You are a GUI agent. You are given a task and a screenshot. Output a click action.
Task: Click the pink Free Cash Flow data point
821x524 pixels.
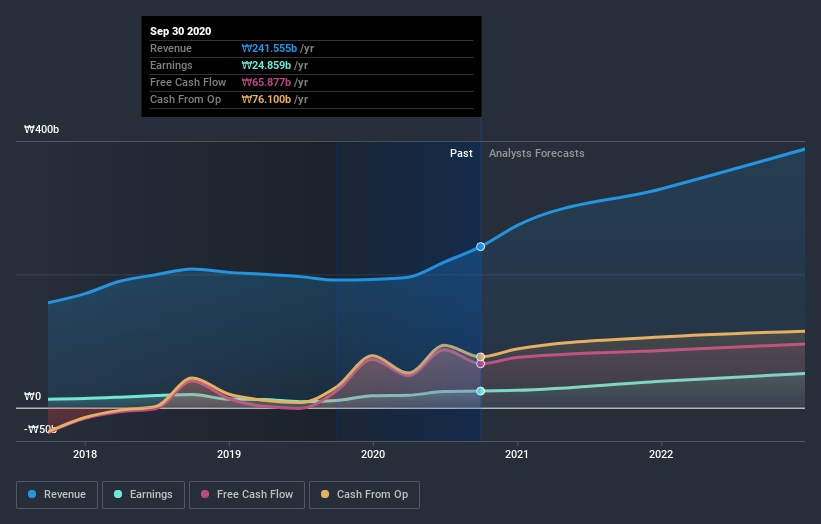coord(480,364)
